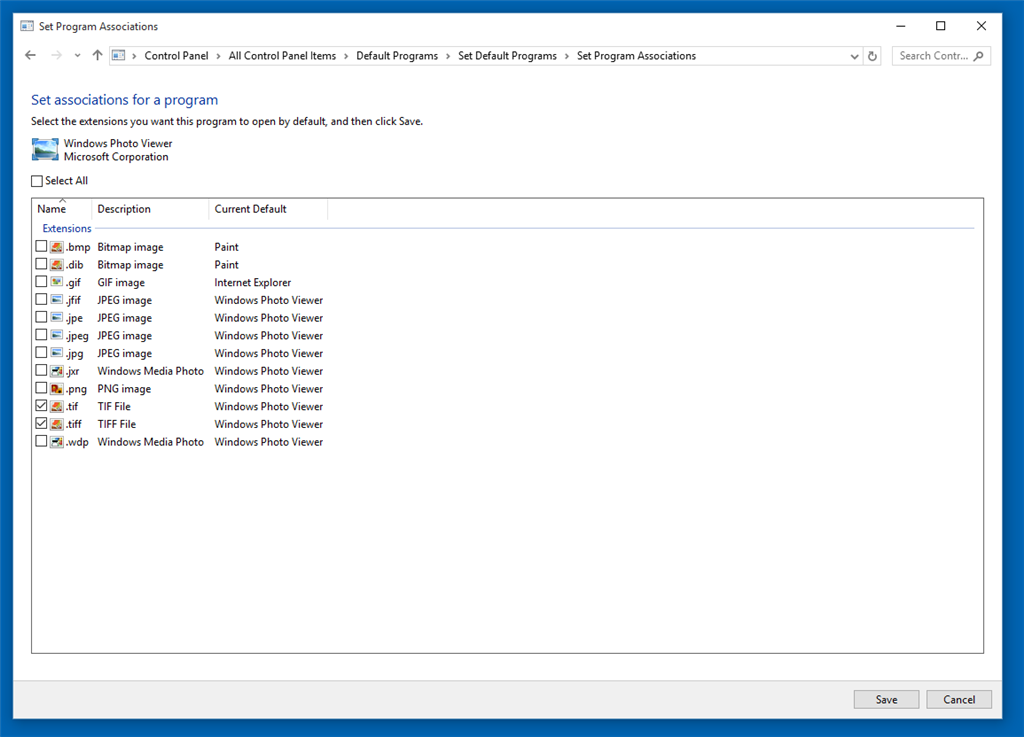Image resolution: width=1024 pixels, height=737 pixels.
Task: Check the .gif extension checkbox
Action: 41,281
